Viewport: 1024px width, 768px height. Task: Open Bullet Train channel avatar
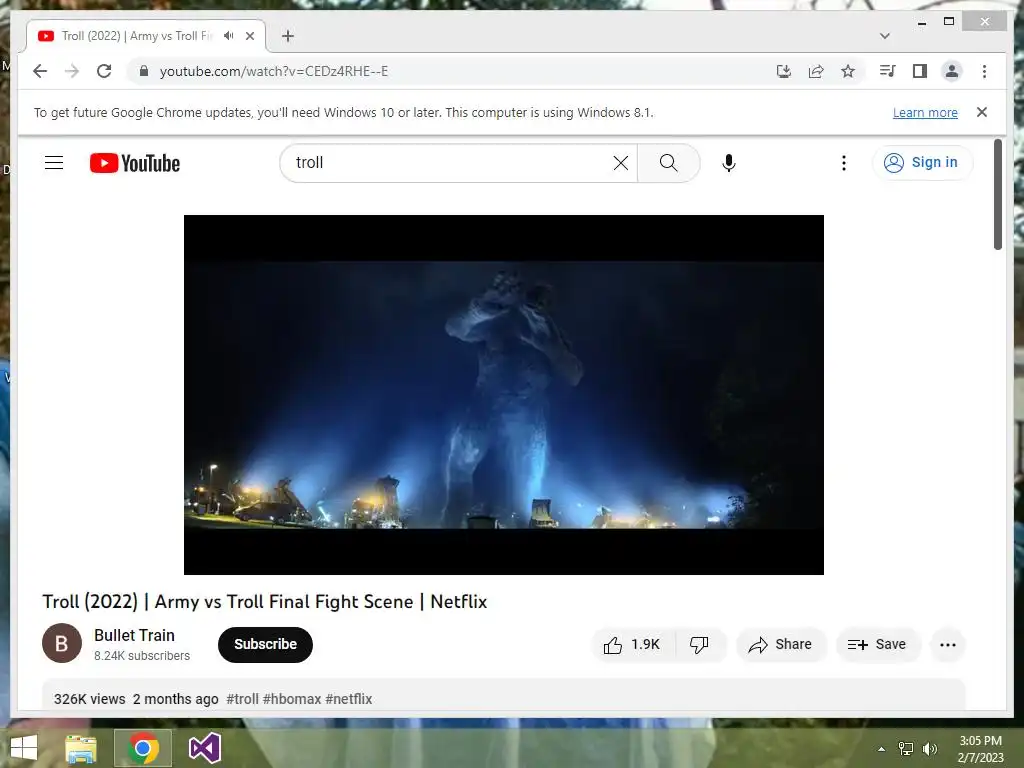click(x=61, y=643)
